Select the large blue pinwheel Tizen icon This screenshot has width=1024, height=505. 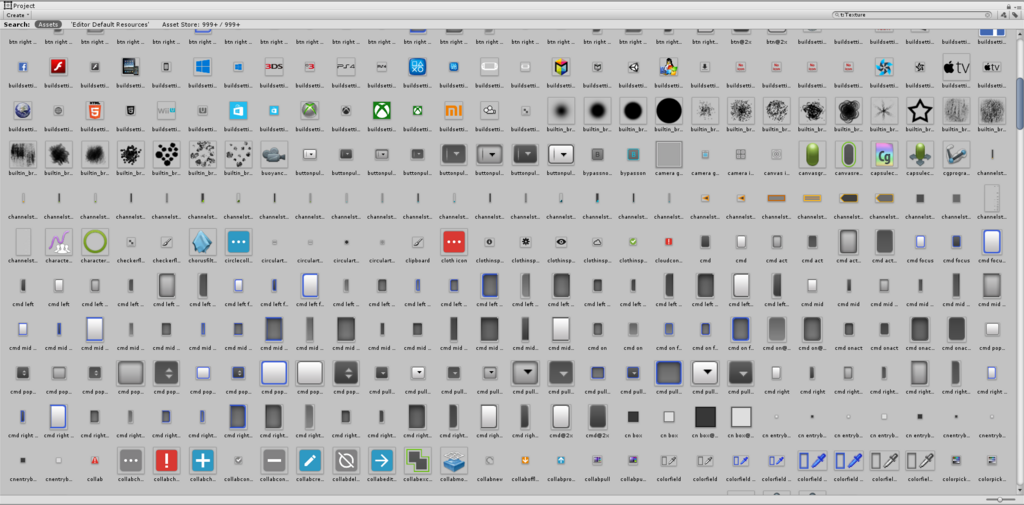click(884, 67)
